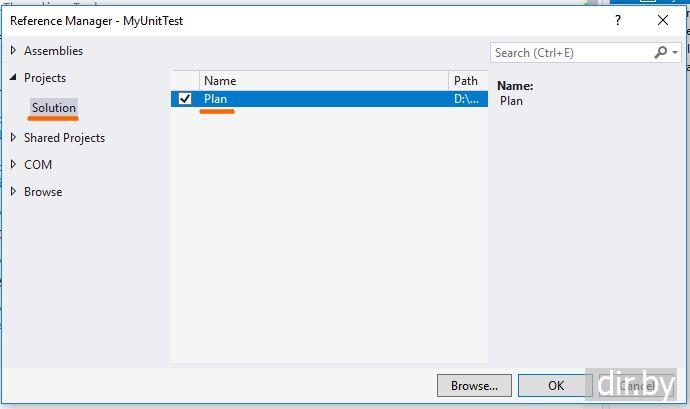Select the Shared Projects category
The height and width of the screenshot is (409, 690).
click(x=64, y=138)
